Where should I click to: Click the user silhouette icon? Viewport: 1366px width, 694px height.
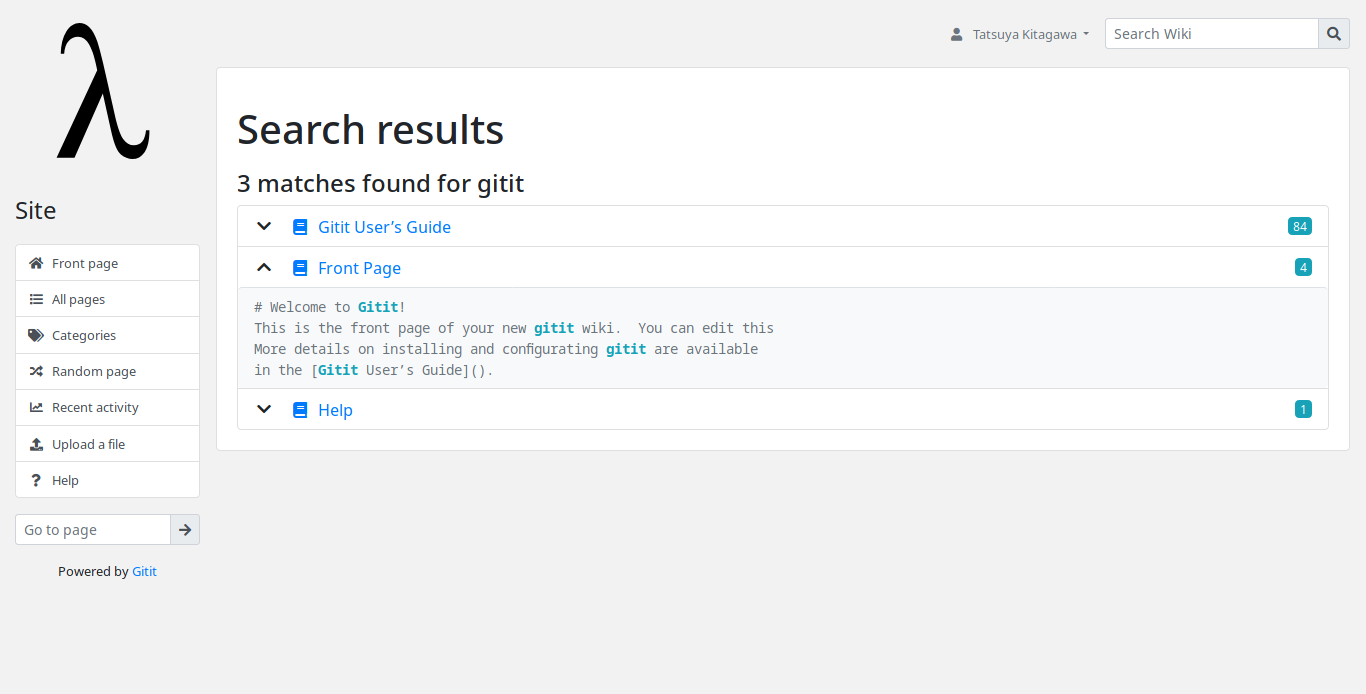coord(956,34)
